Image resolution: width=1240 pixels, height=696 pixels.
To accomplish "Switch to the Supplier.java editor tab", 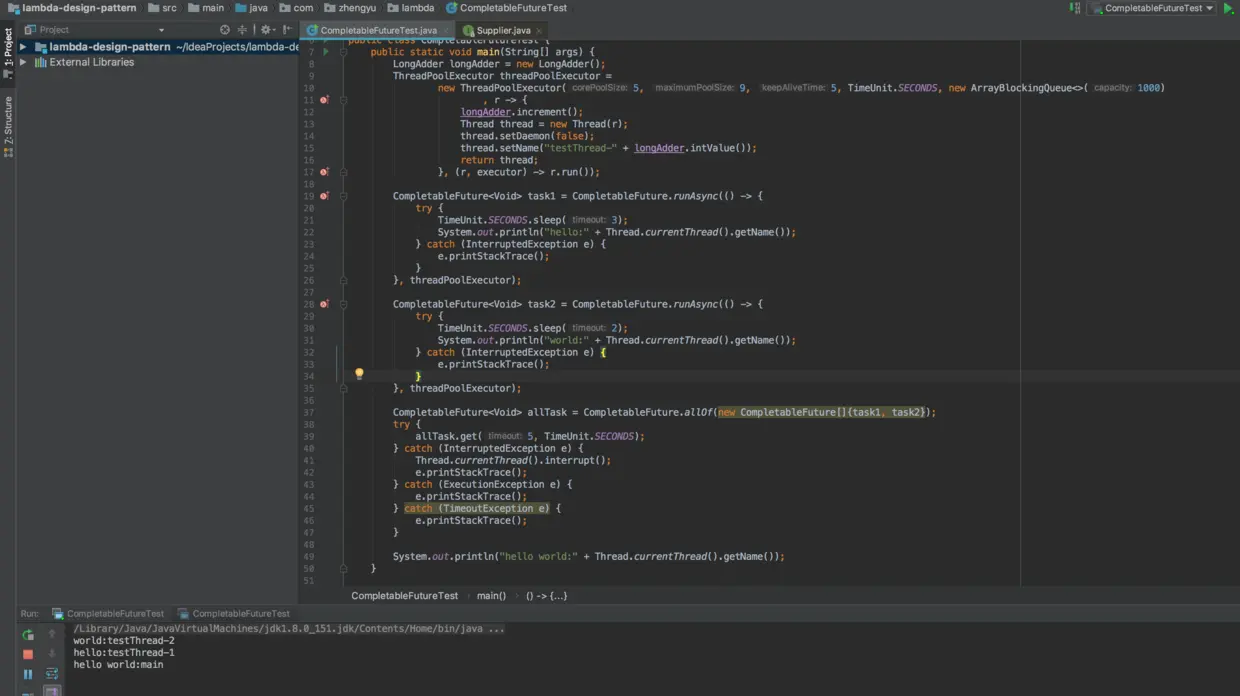I will pos(503,31).
